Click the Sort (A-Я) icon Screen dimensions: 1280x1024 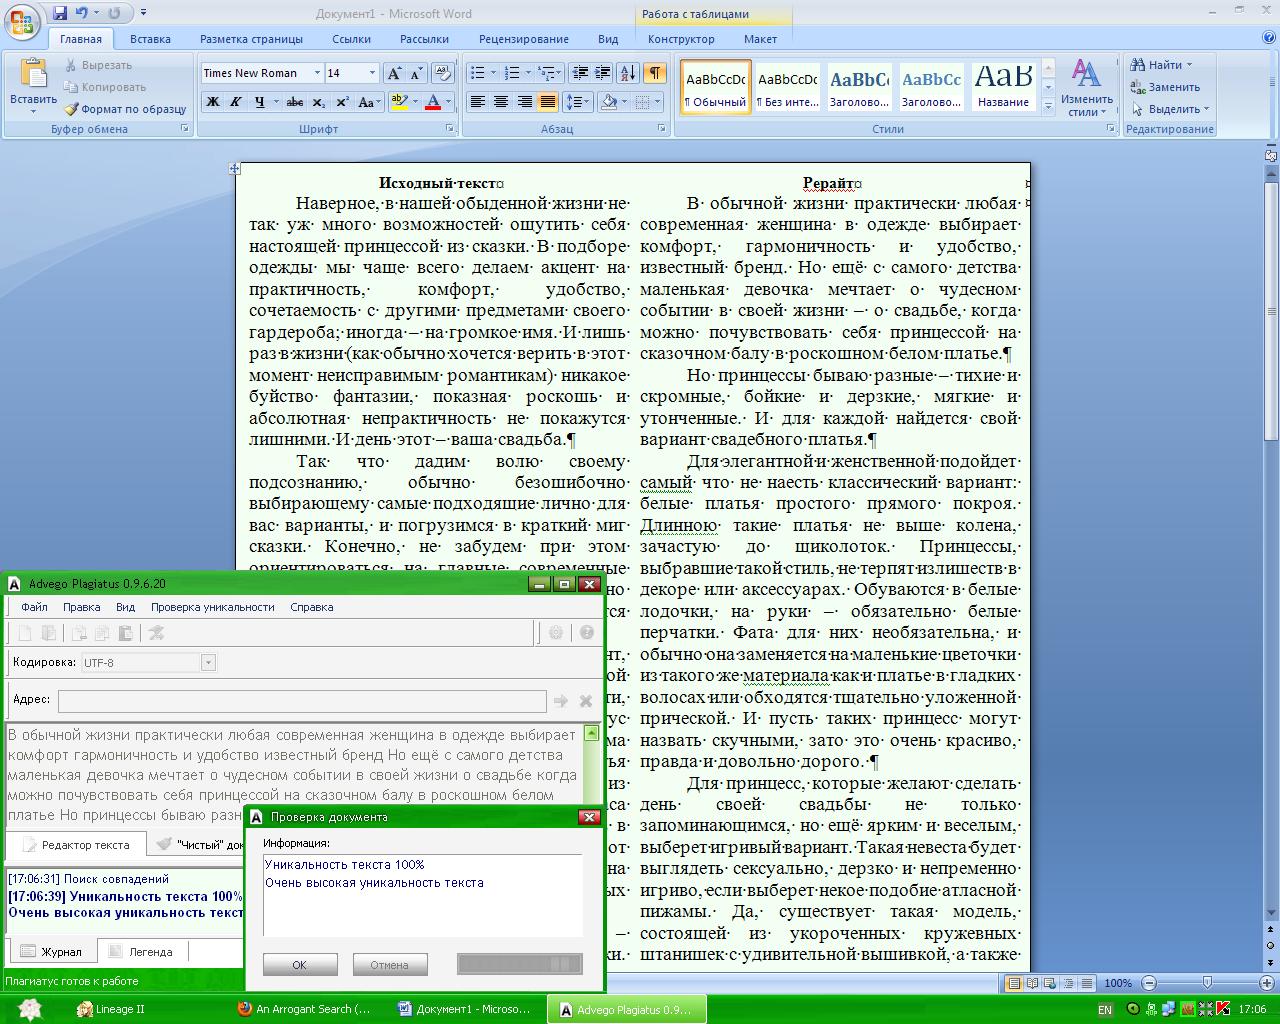pyautogui.click(x=628, y=73)
